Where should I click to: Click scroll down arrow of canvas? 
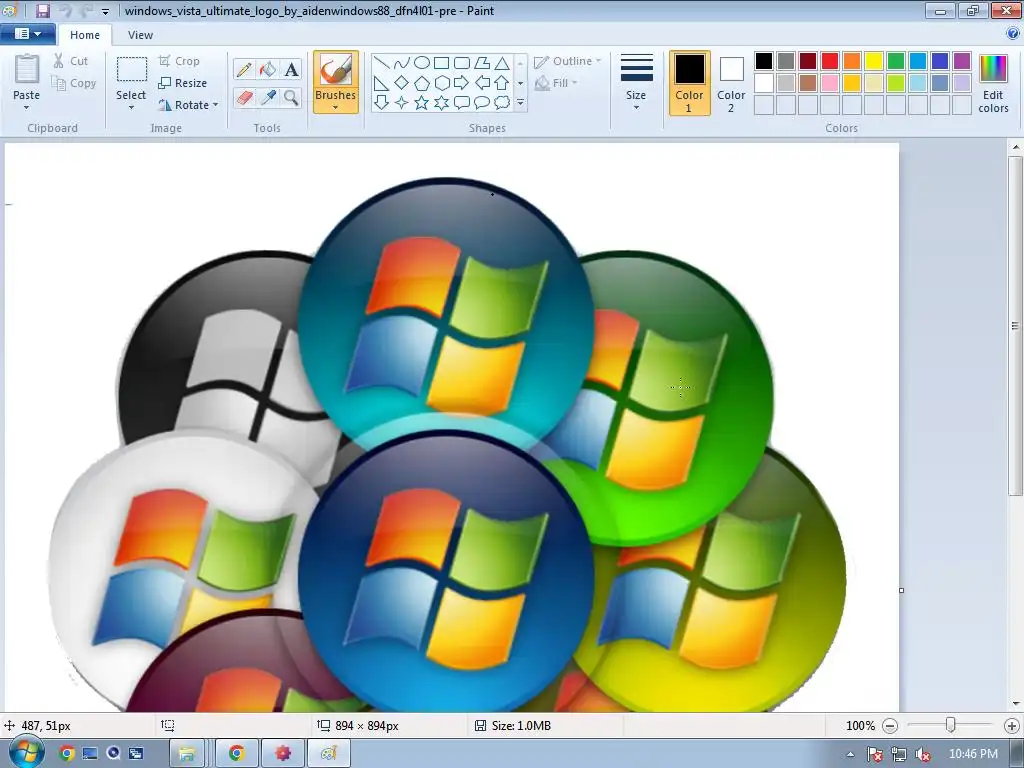click(x=1015, y=704)
